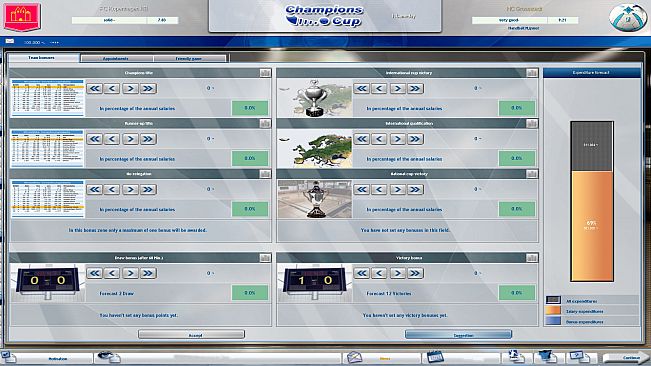Increase Draw bonus by large step
The width and height of the screenshot is (651, 366).
[148, 273]
